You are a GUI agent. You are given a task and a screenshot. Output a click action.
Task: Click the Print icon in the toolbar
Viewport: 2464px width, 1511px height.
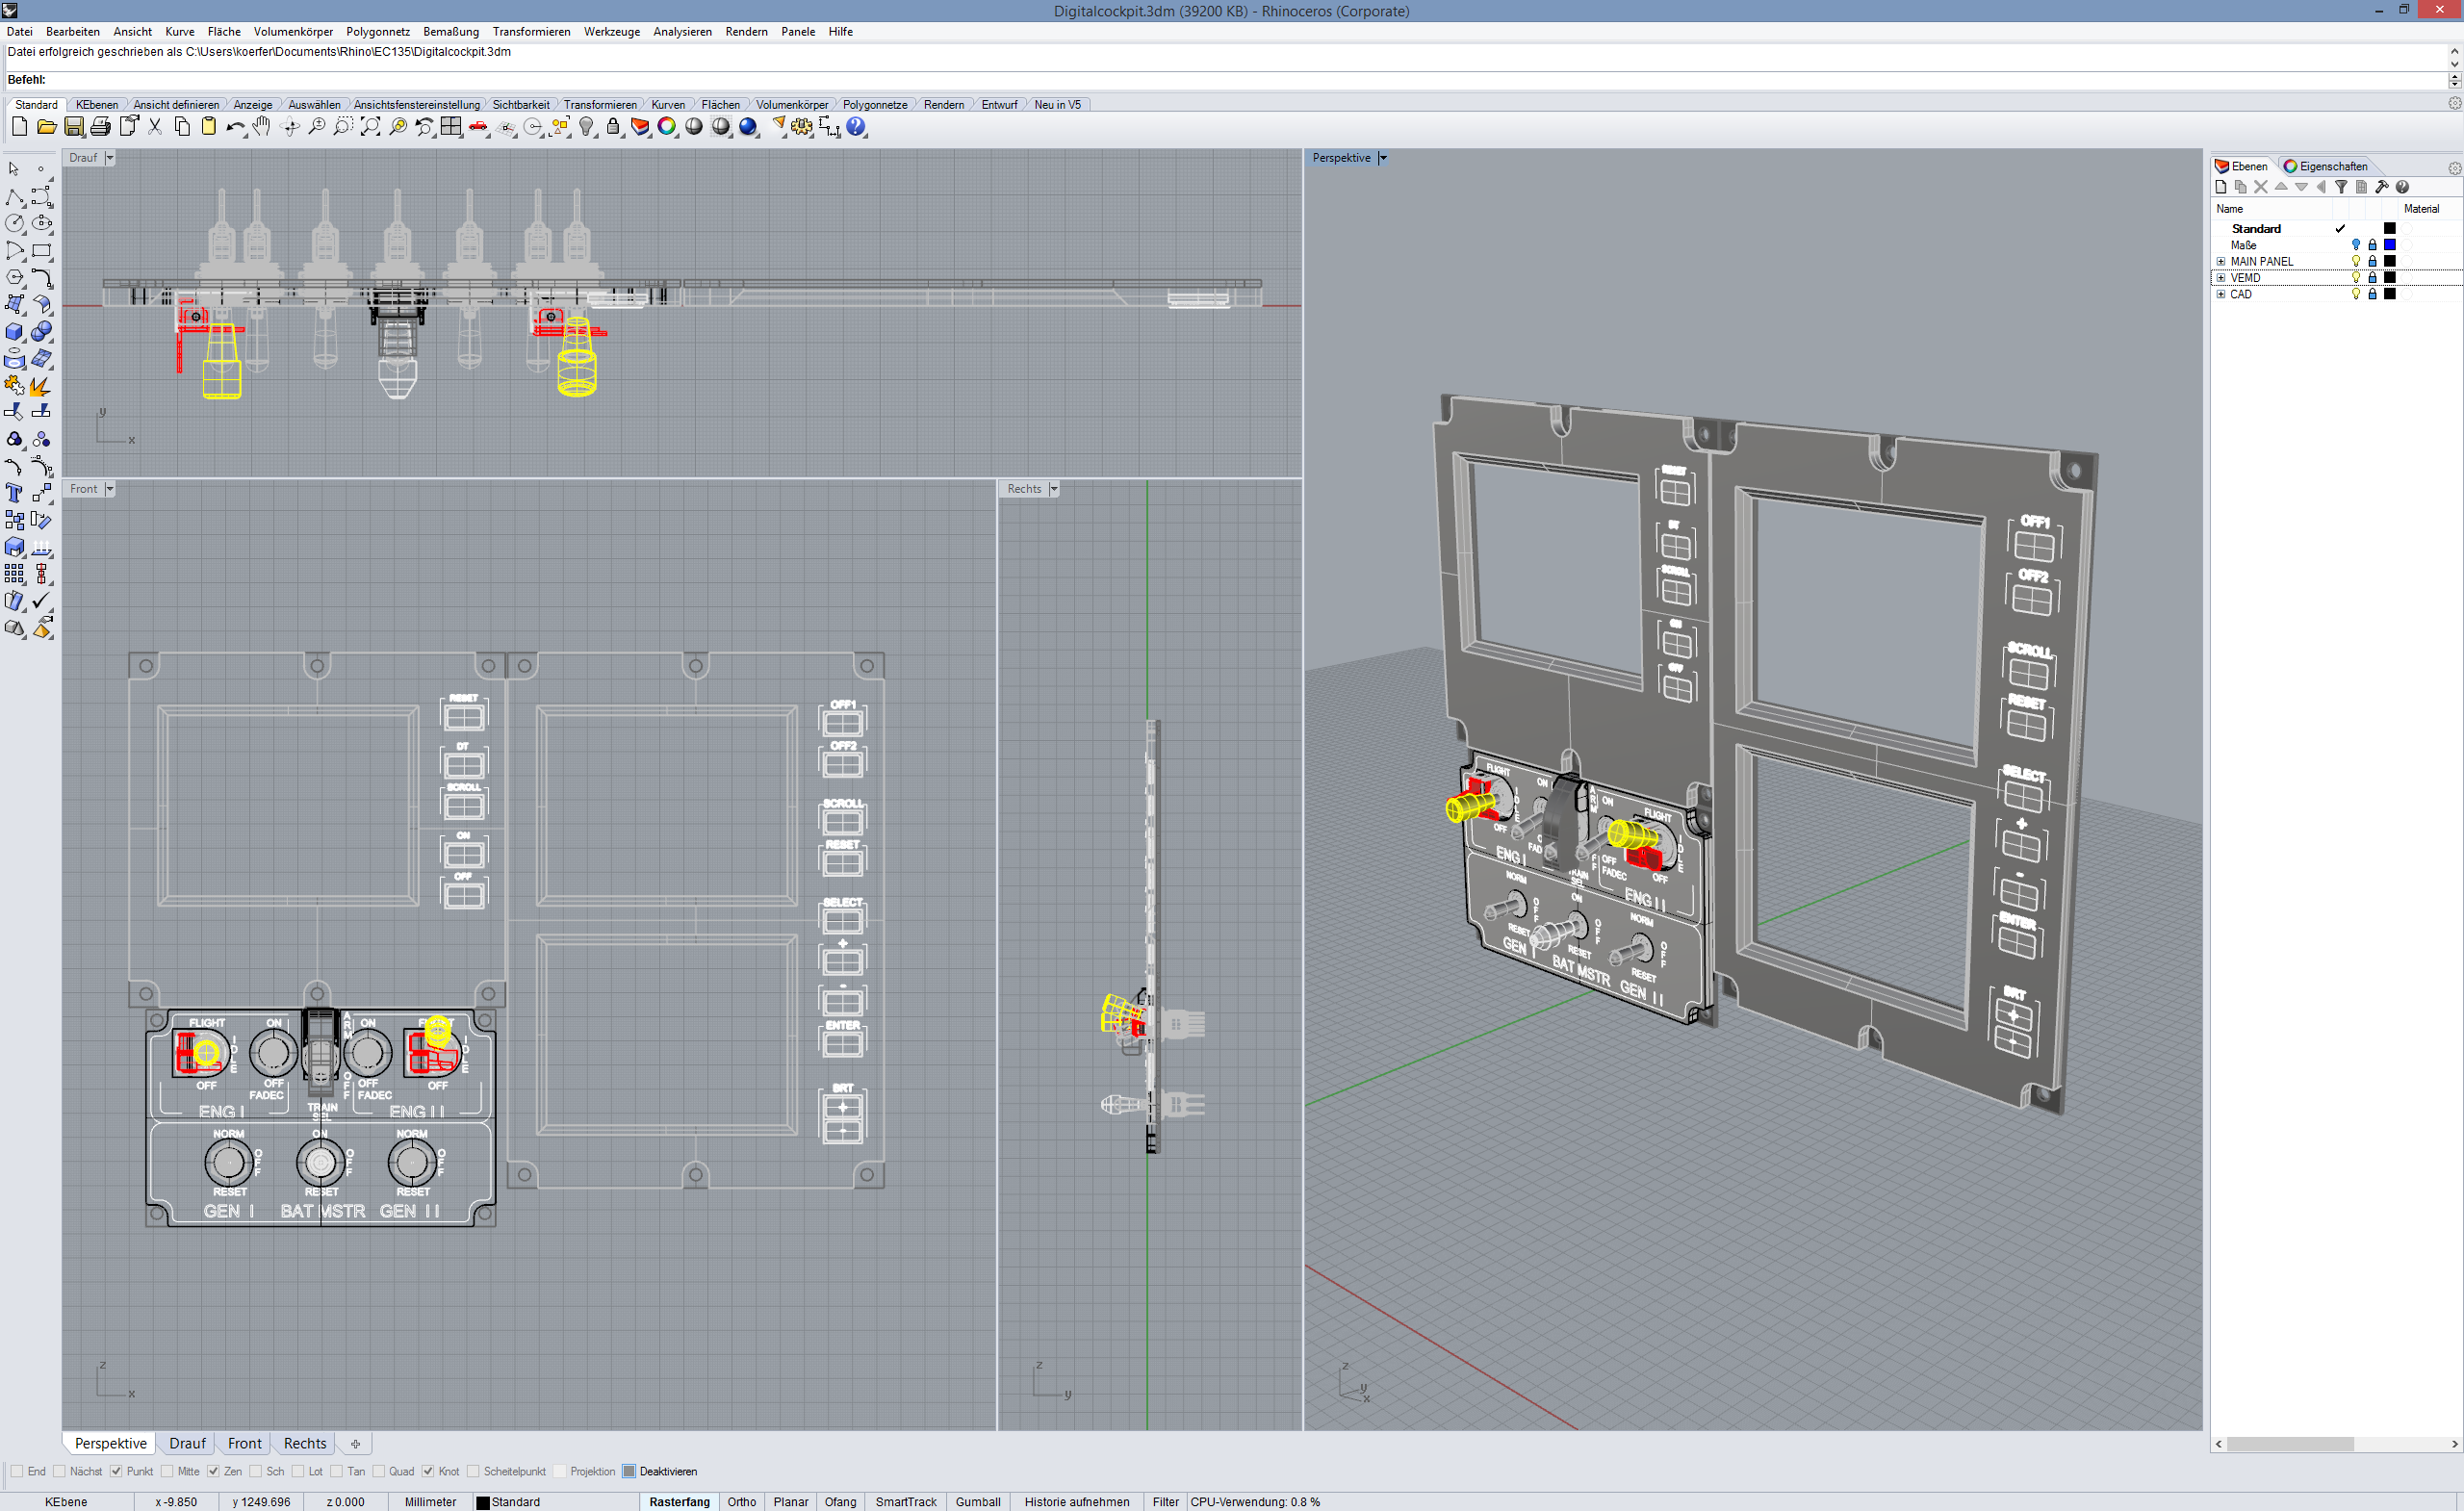click(101, 127)
